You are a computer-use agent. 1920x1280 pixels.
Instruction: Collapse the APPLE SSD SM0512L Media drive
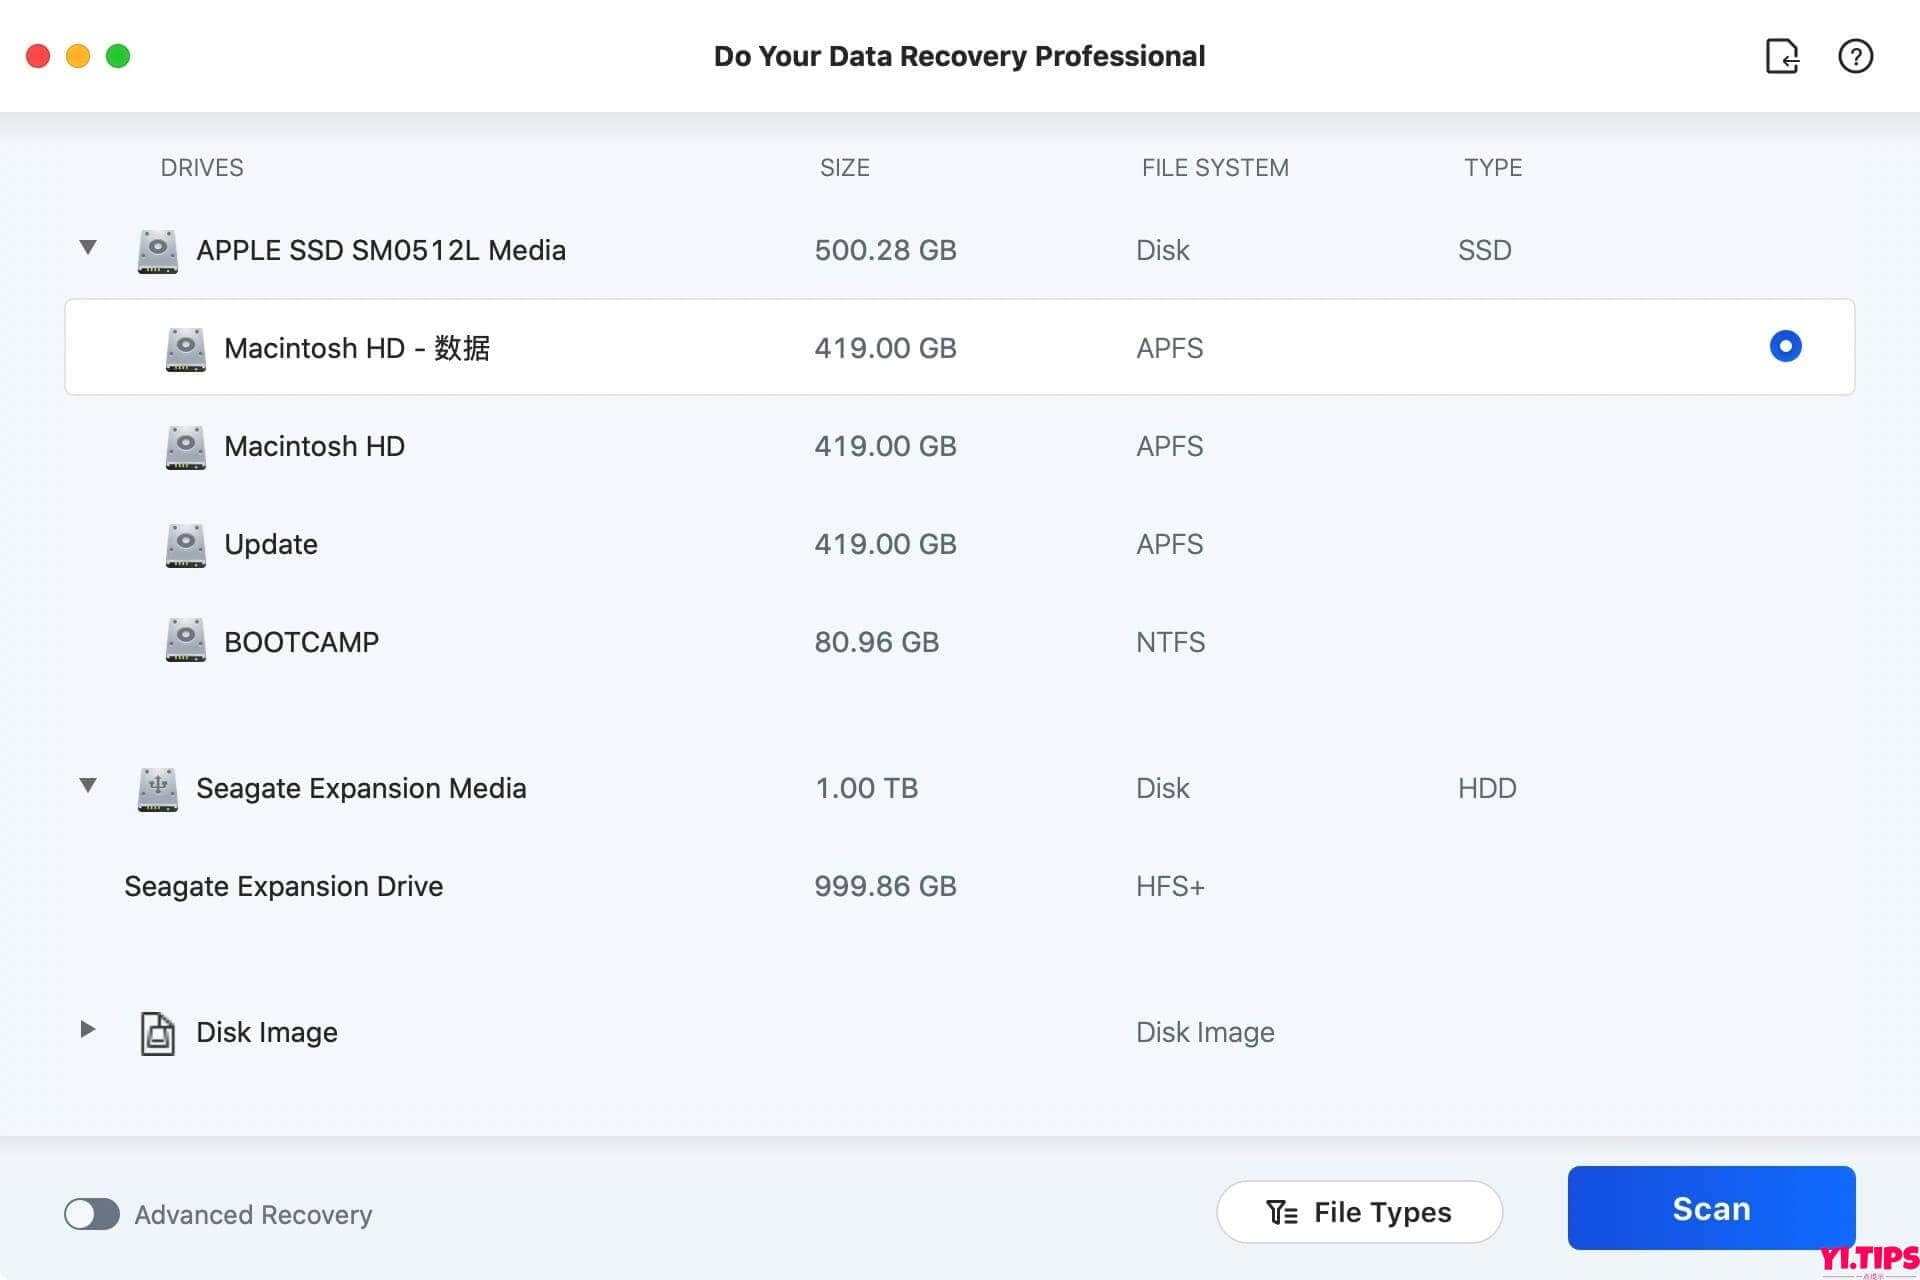(88, 248)
